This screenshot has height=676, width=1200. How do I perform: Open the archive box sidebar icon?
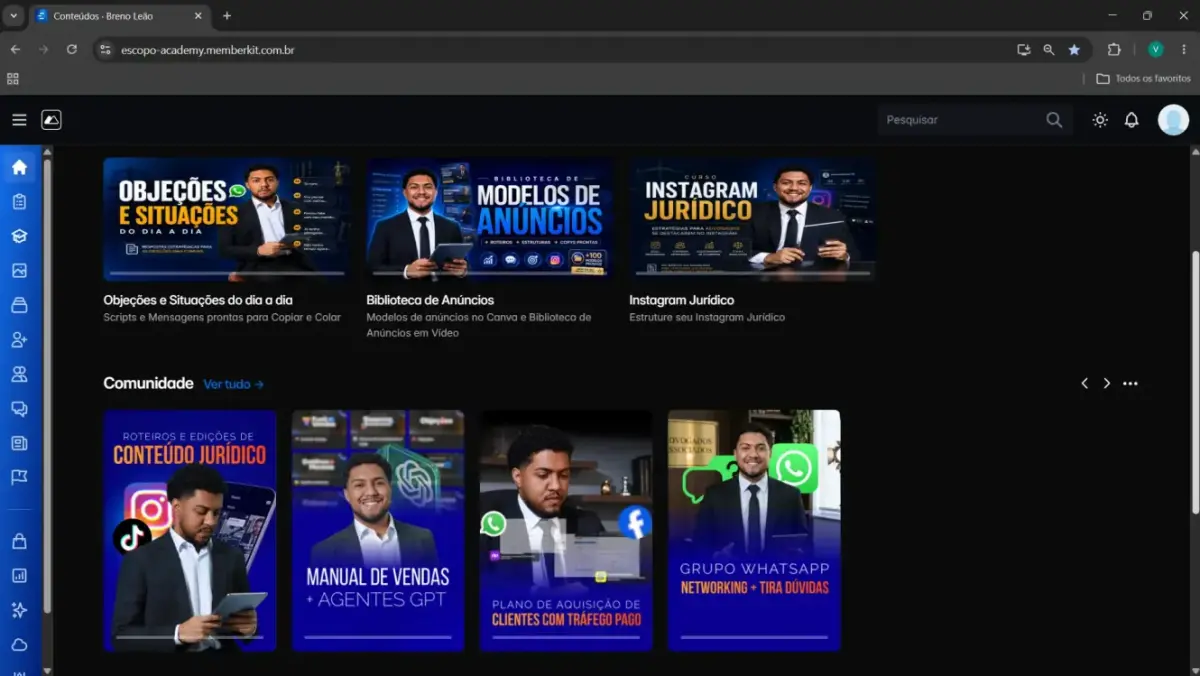[x=19, y=305]
